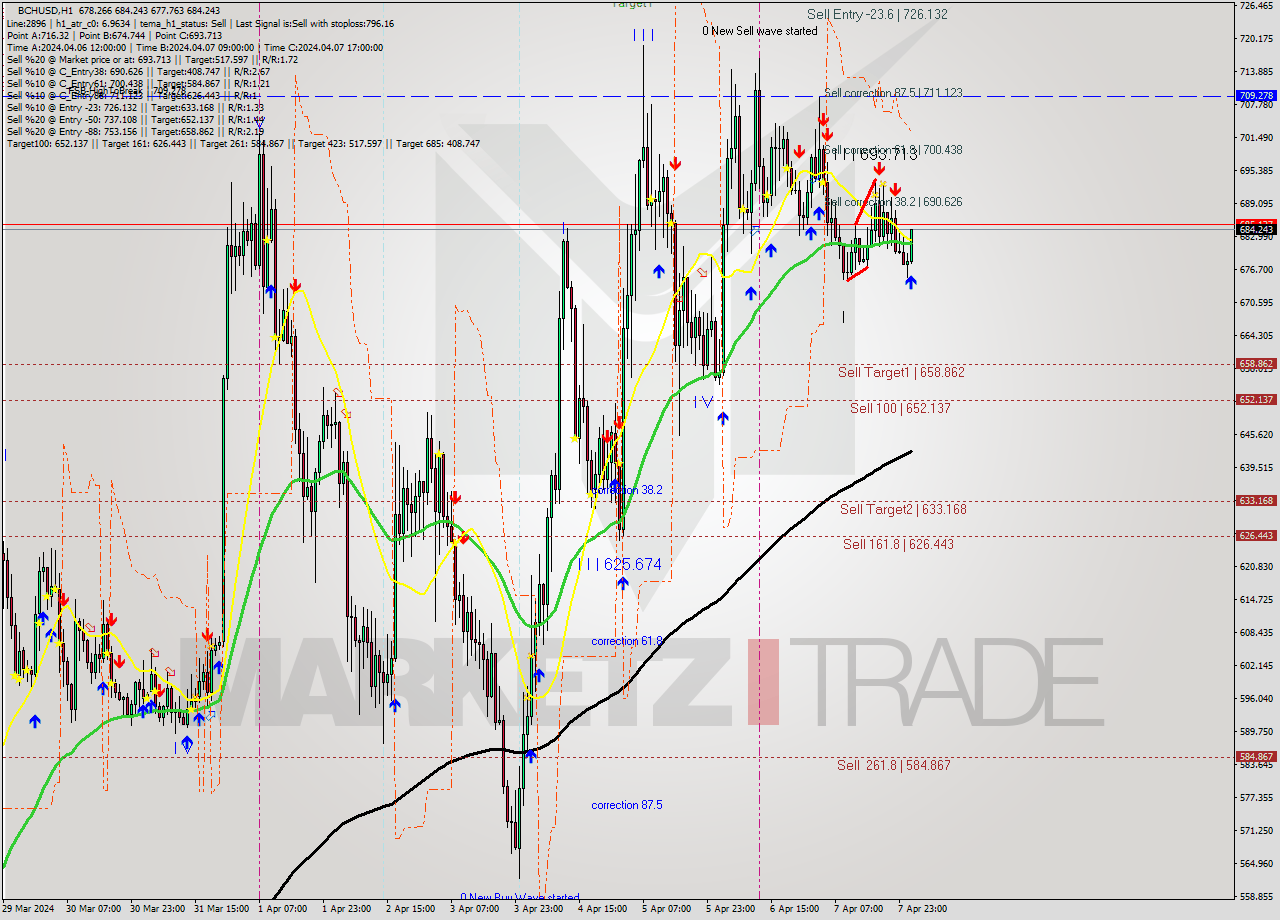
Task: Click the '29 Mar 2024' date label
Action: 29,909
